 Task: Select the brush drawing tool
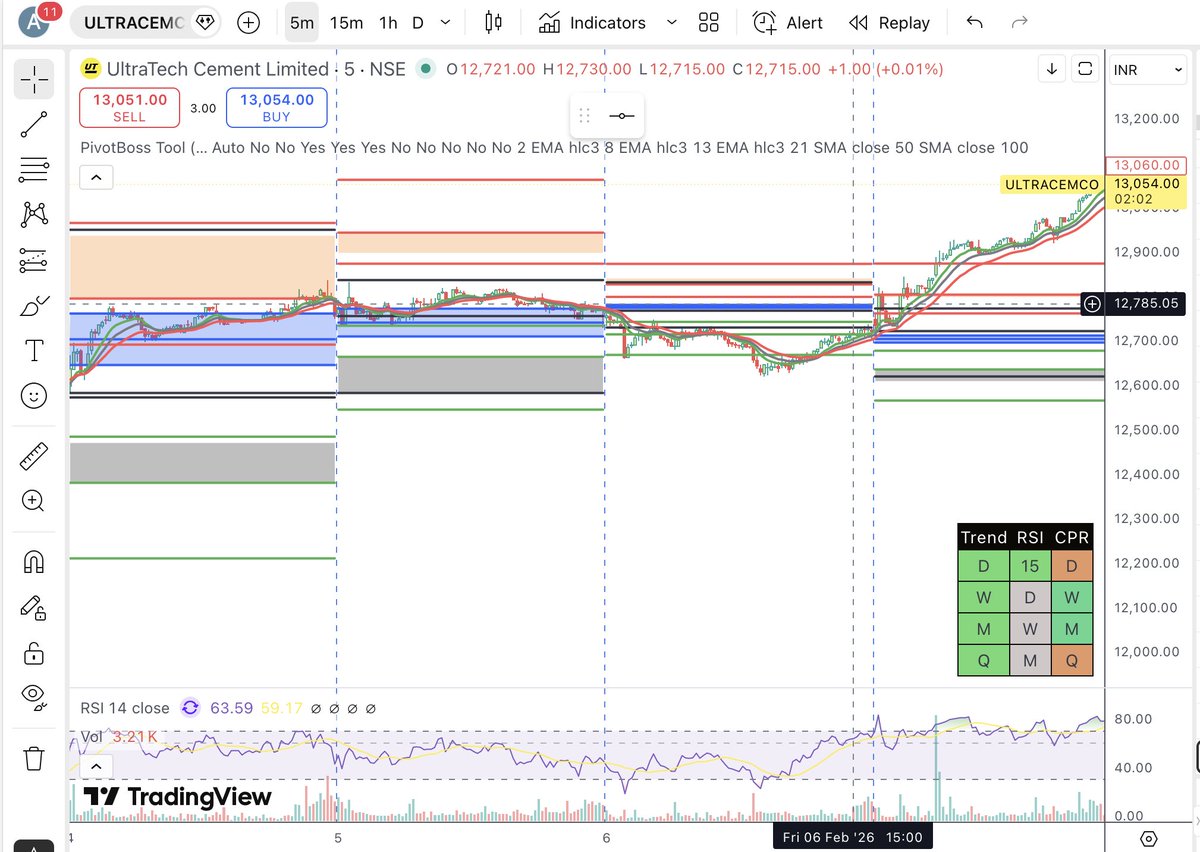click(34, 306)
